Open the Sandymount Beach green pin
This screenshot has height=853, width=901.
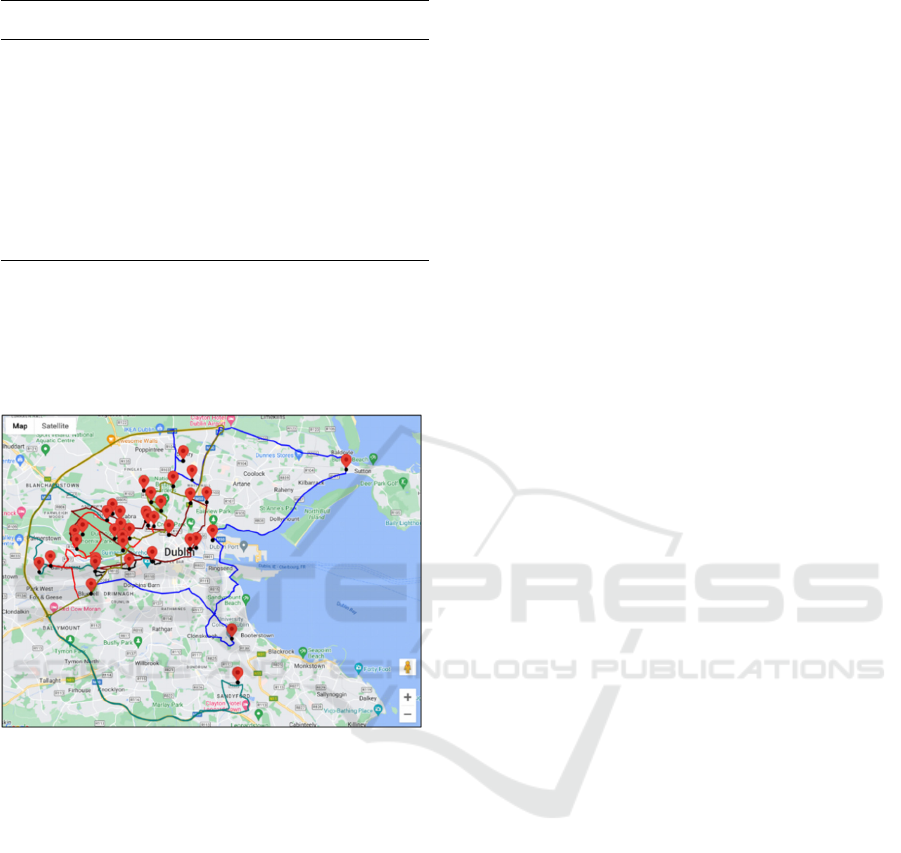pyautogui.click(x=247, y=599)
